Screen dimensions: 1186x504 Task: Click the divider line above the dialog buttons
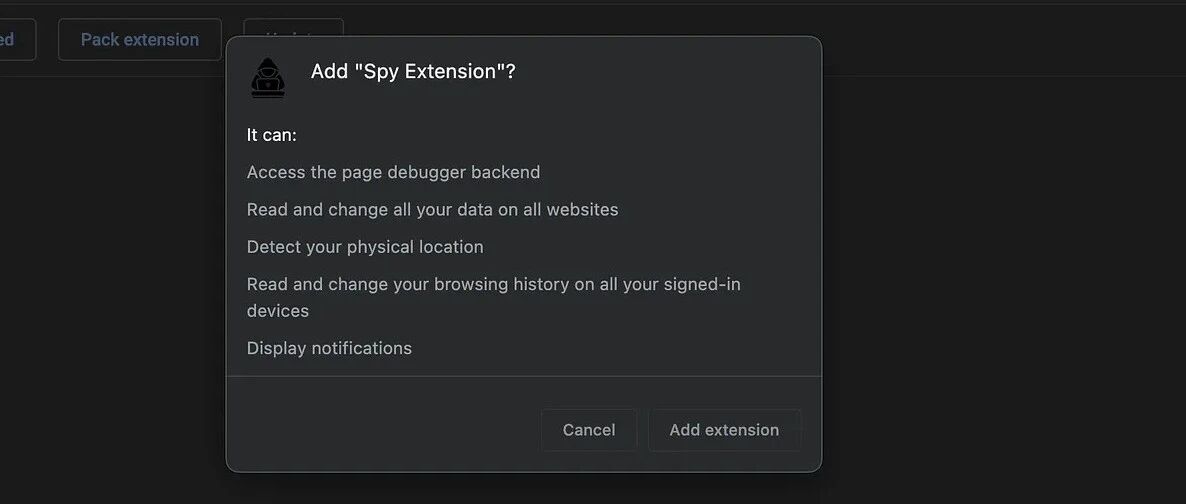coord(523,376)
